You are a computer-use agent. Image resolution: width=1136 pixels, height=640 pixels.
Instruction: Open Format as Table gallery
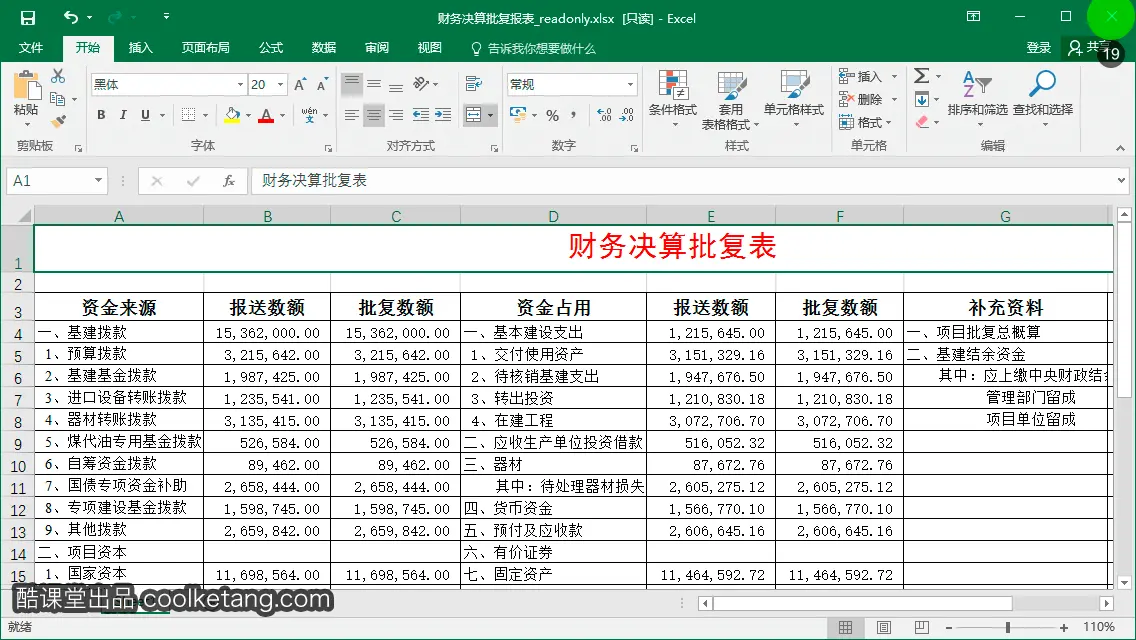tap(730, 100)
